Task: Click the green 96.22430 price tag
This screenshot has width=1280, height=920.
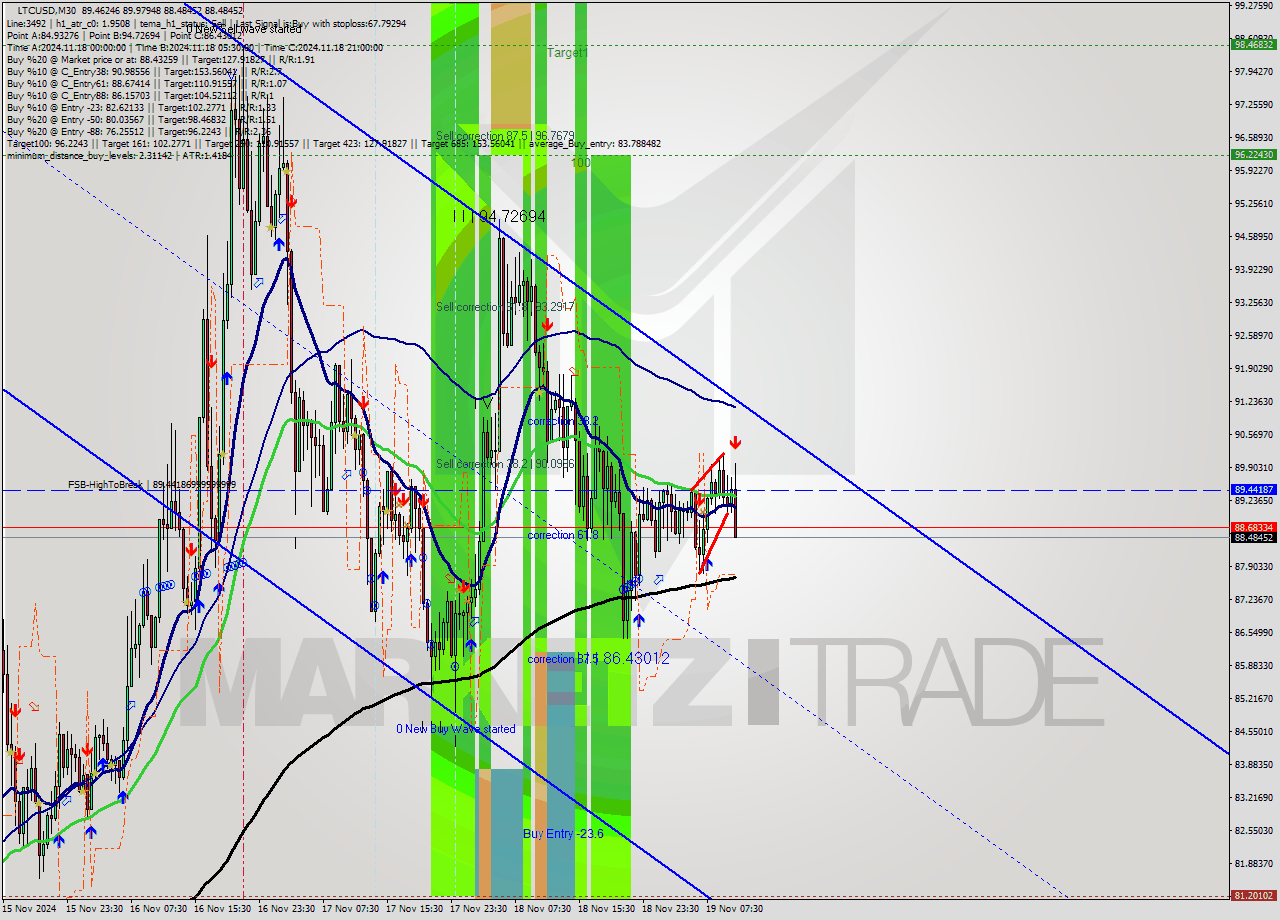Action: tap(1254, 155)
